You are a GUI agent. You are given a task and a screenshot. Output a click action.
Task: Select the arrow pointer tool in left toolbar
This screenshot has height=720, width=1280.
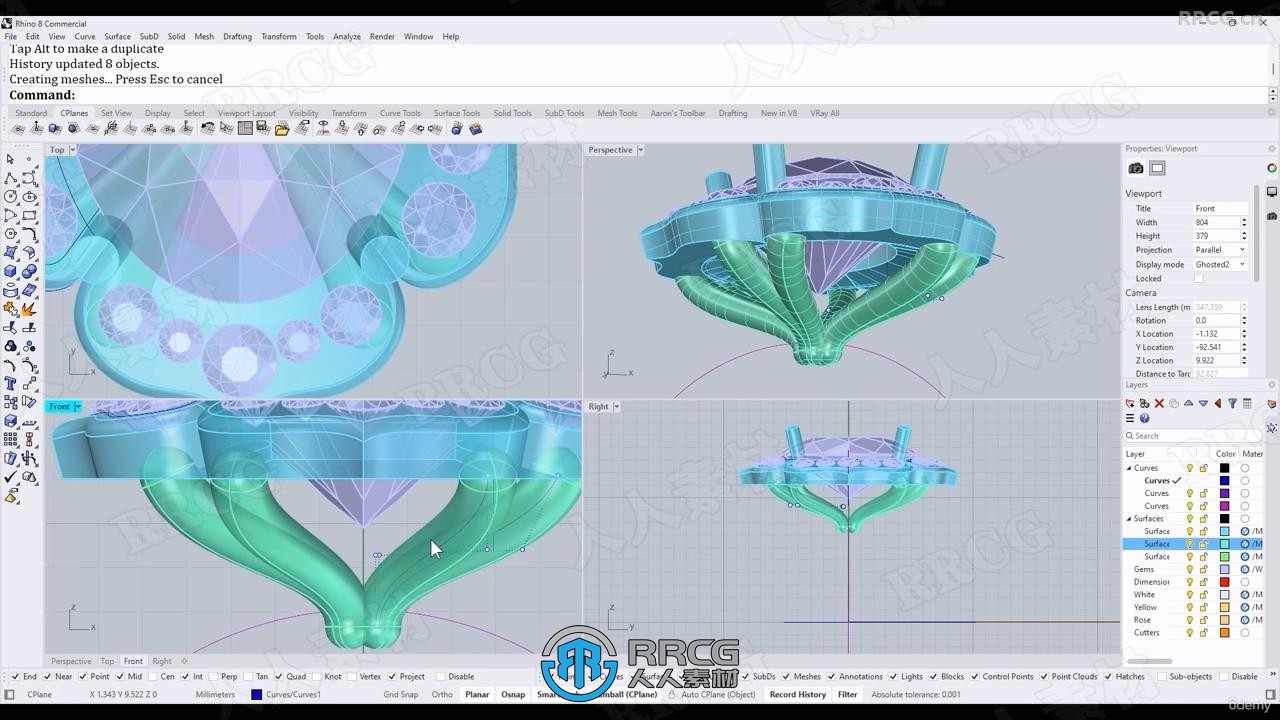tap(10, 159)
